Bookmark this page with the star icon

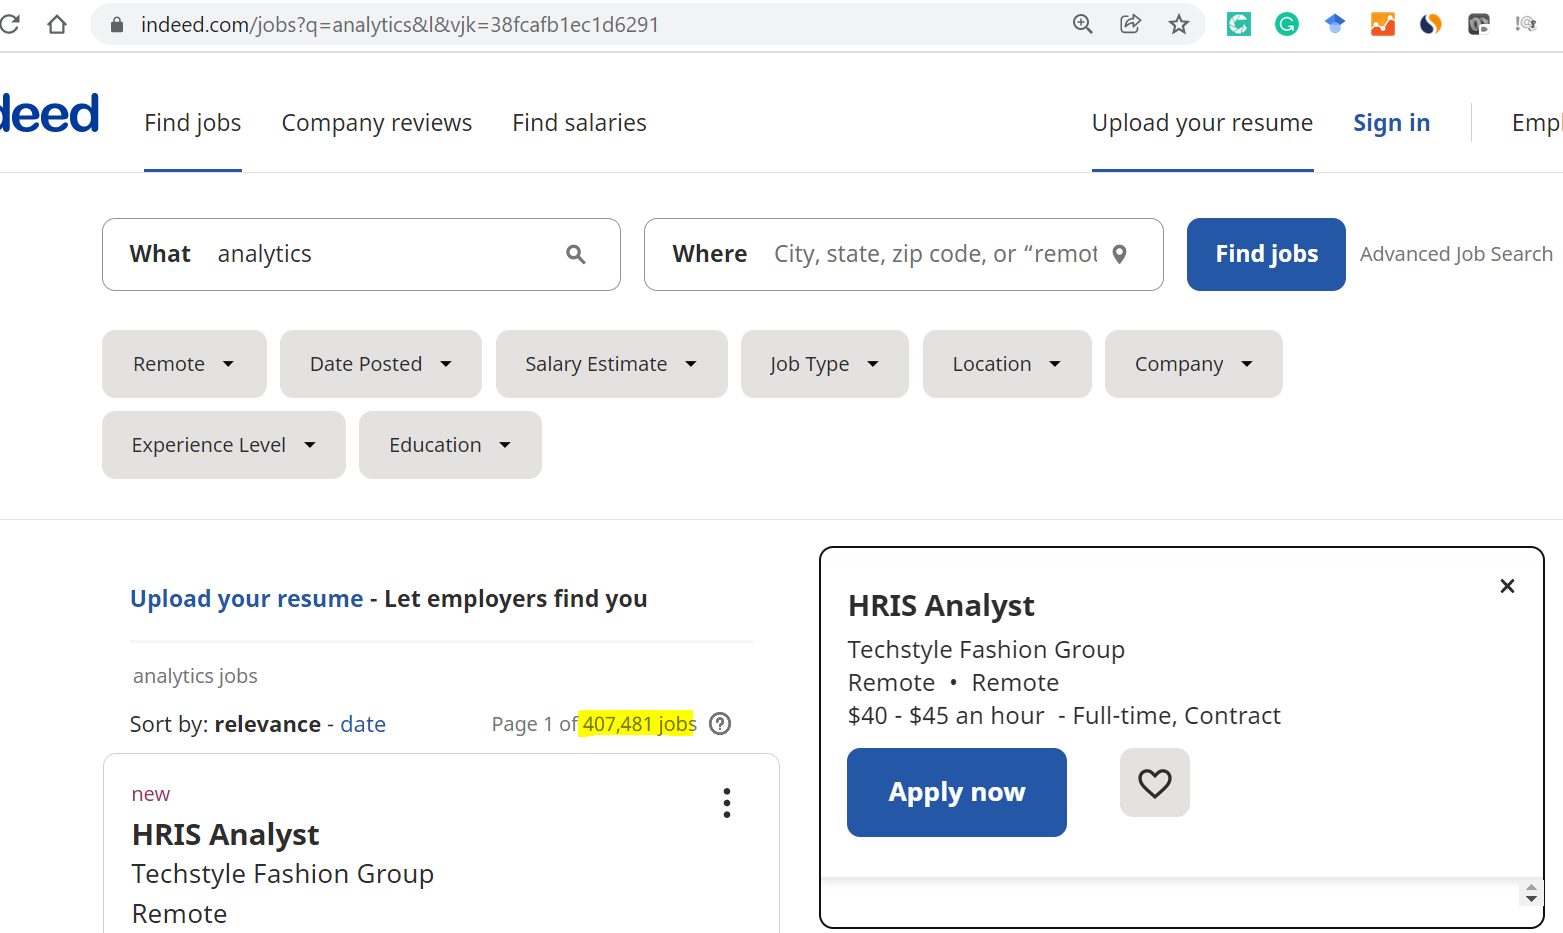pos(1179,23)
